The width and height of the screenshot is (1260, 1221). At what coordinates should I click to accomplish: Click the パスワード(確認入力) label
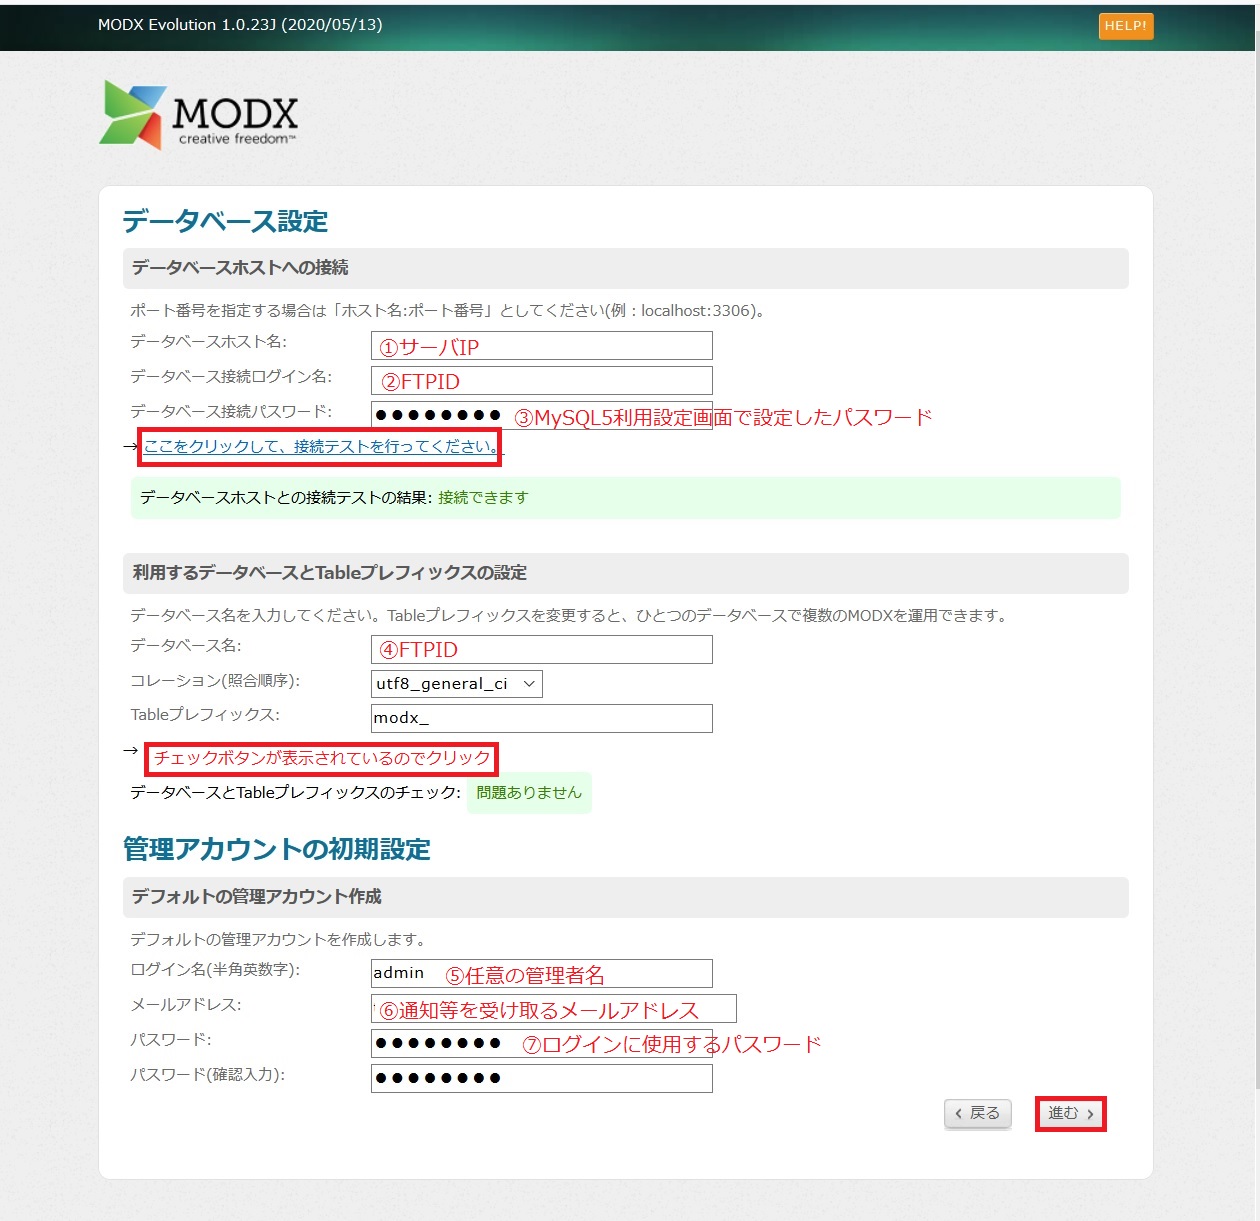coord(208,1075)
